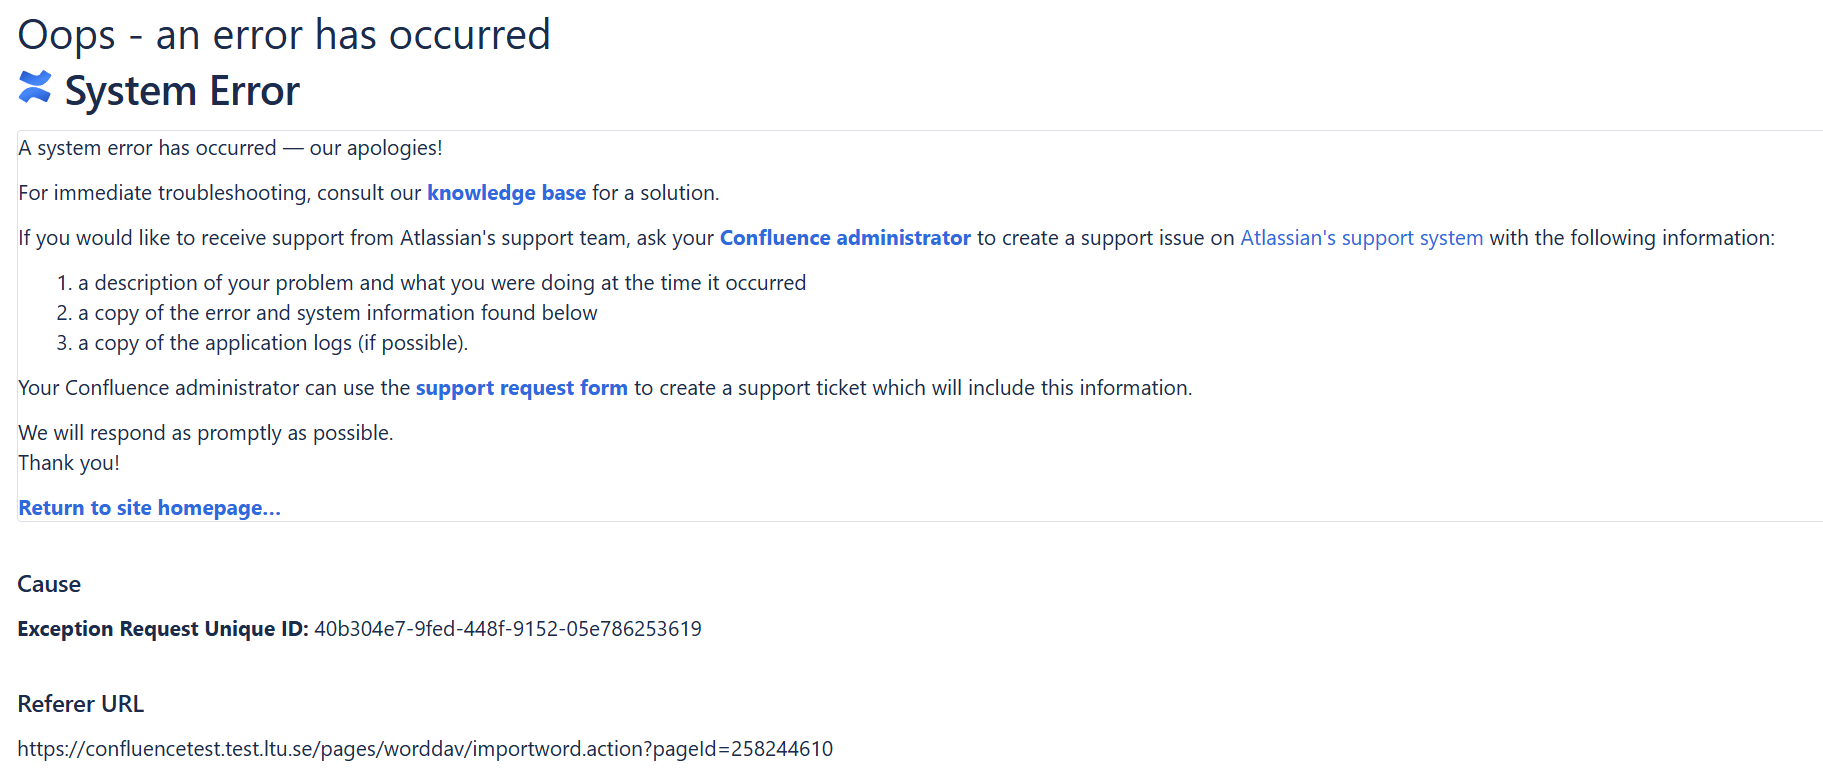Click 'We will respond as promptly' text
Image resolution: width=1823 pixels, height=771 pixels.
click(206, 433)
